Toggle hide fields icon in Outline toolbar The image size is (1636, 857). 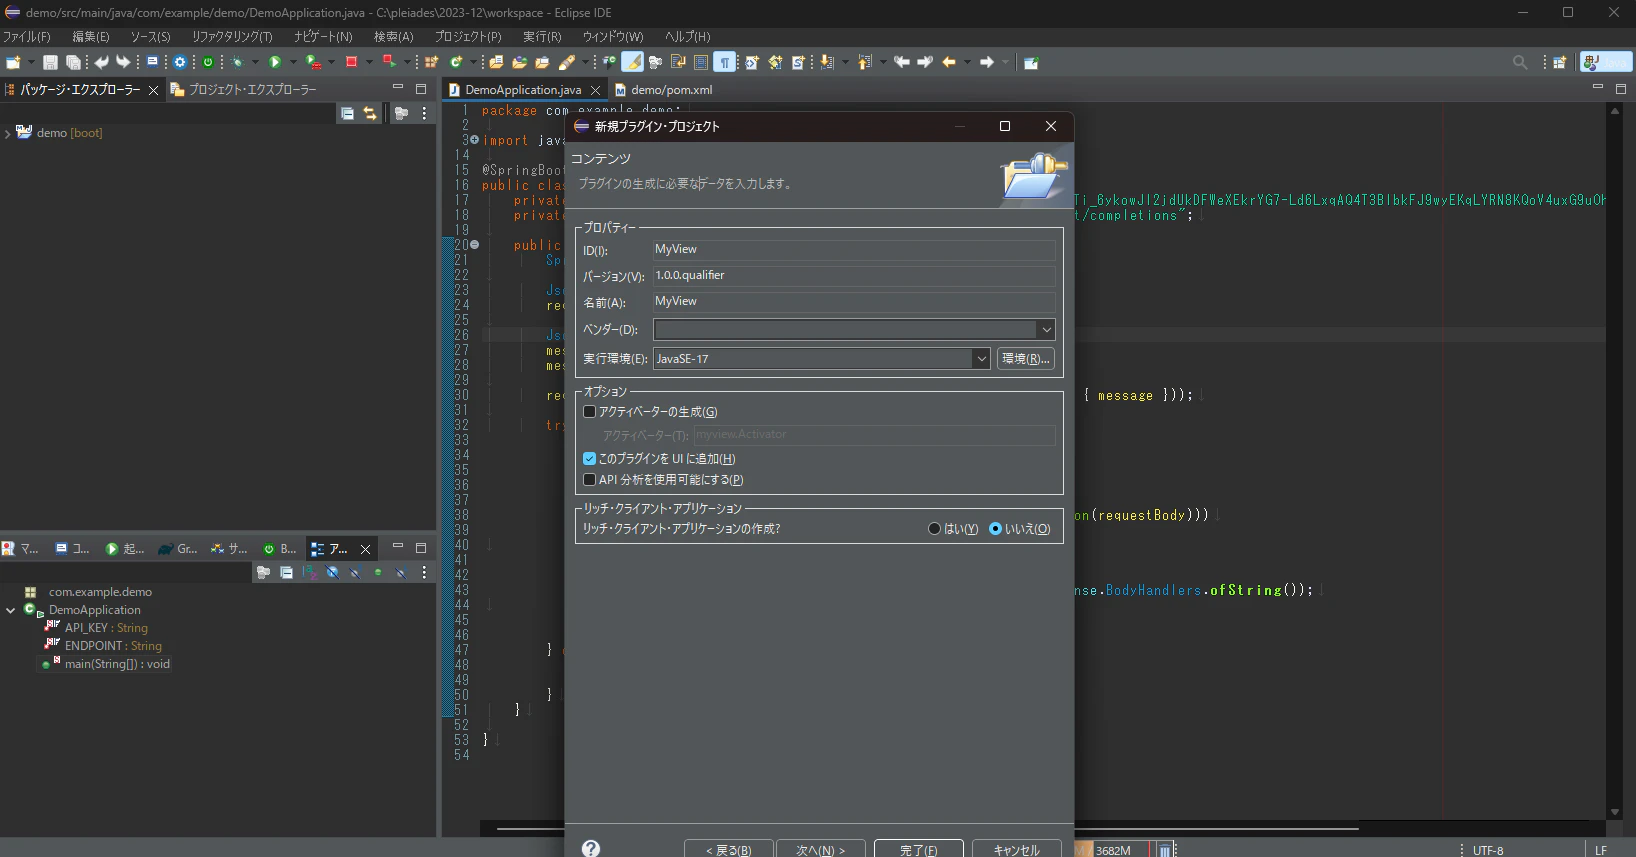coord(333,573)
